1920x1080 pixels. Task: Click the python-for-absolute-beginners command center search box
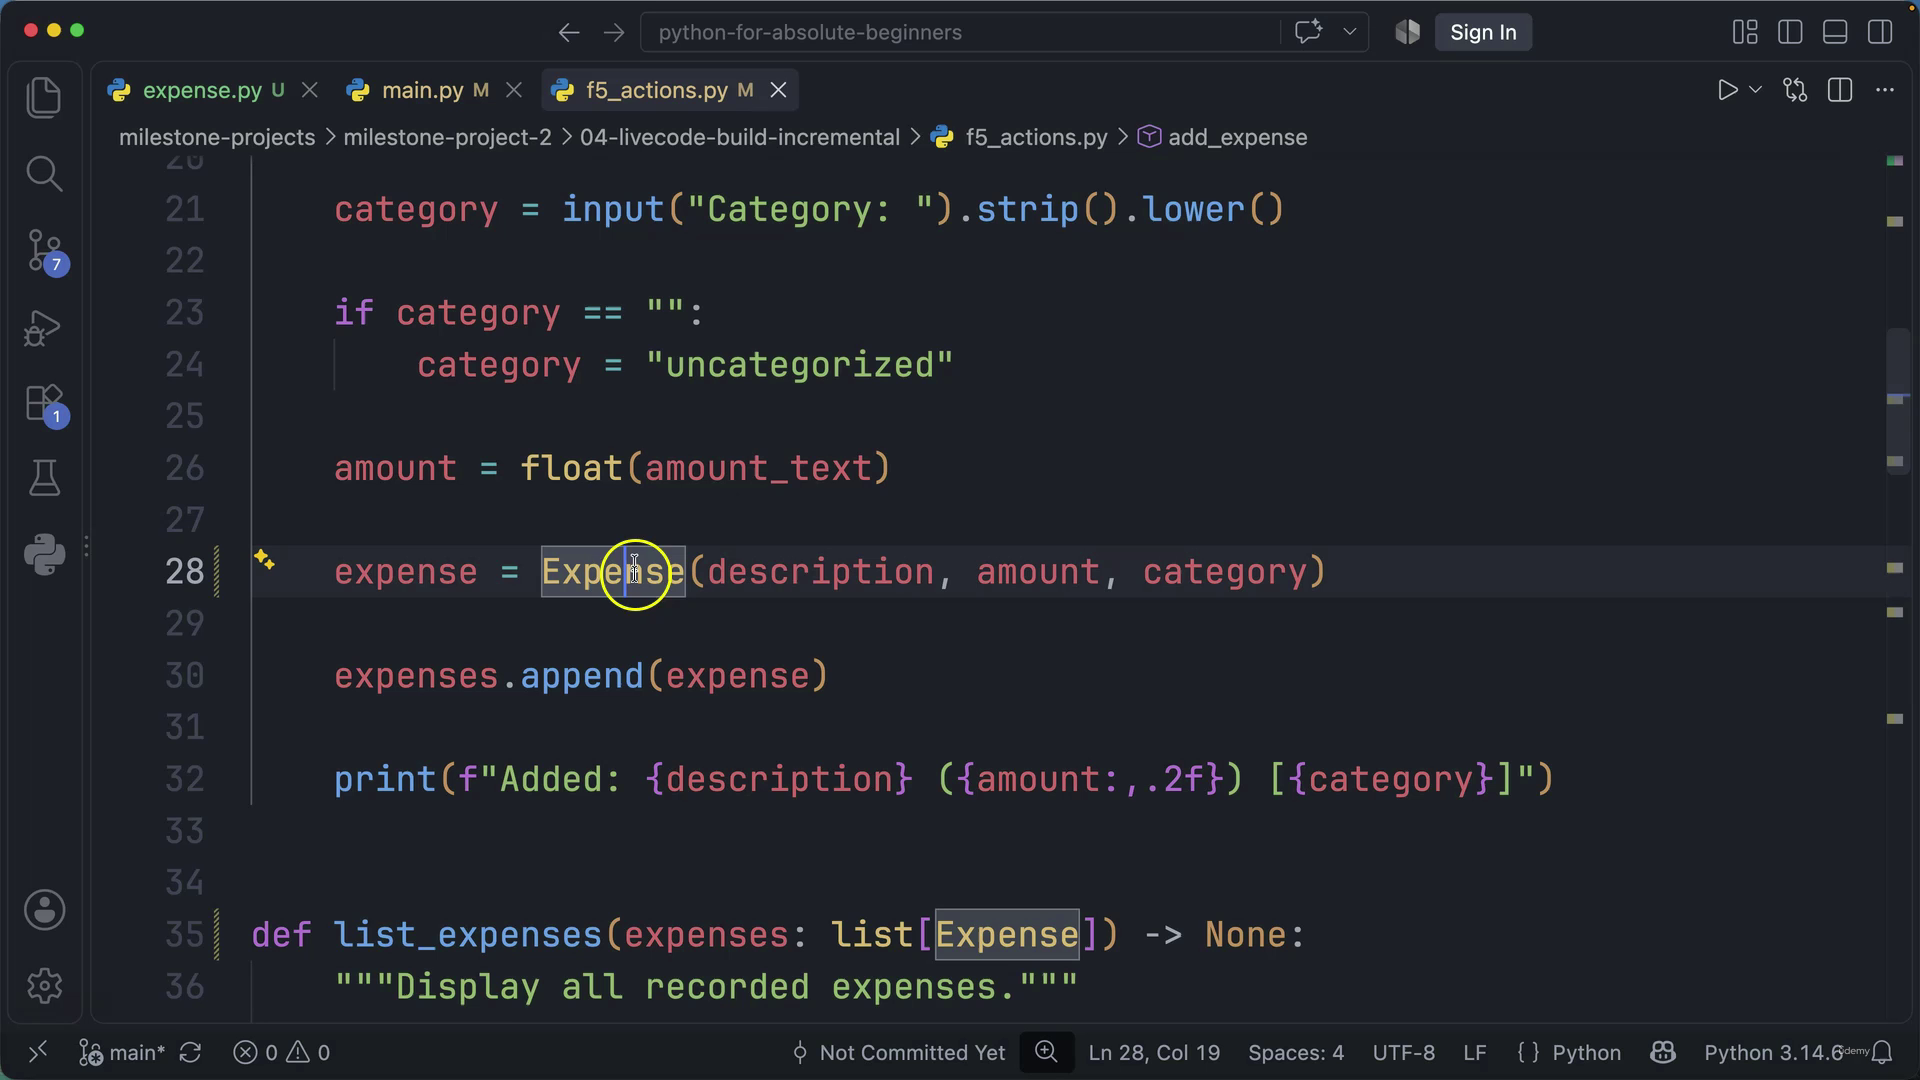960,32
